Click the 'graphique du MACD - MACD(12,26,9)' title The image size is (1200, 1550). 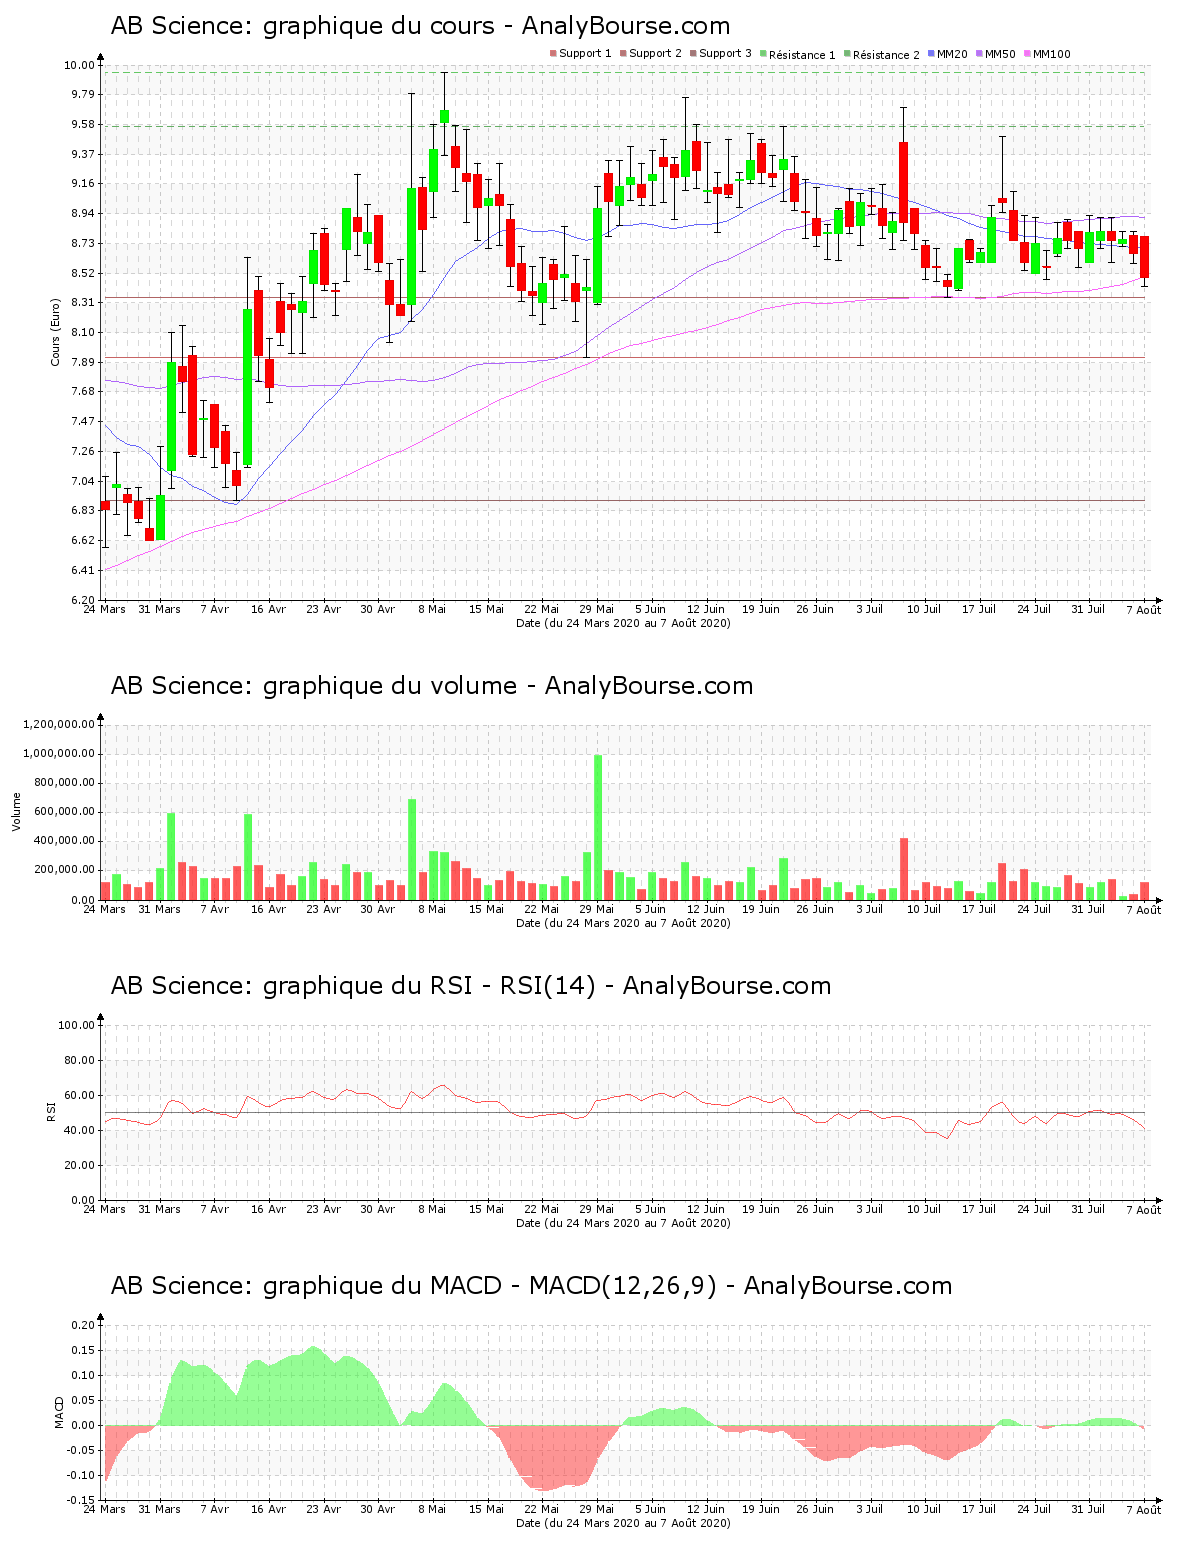point(531,1286)
